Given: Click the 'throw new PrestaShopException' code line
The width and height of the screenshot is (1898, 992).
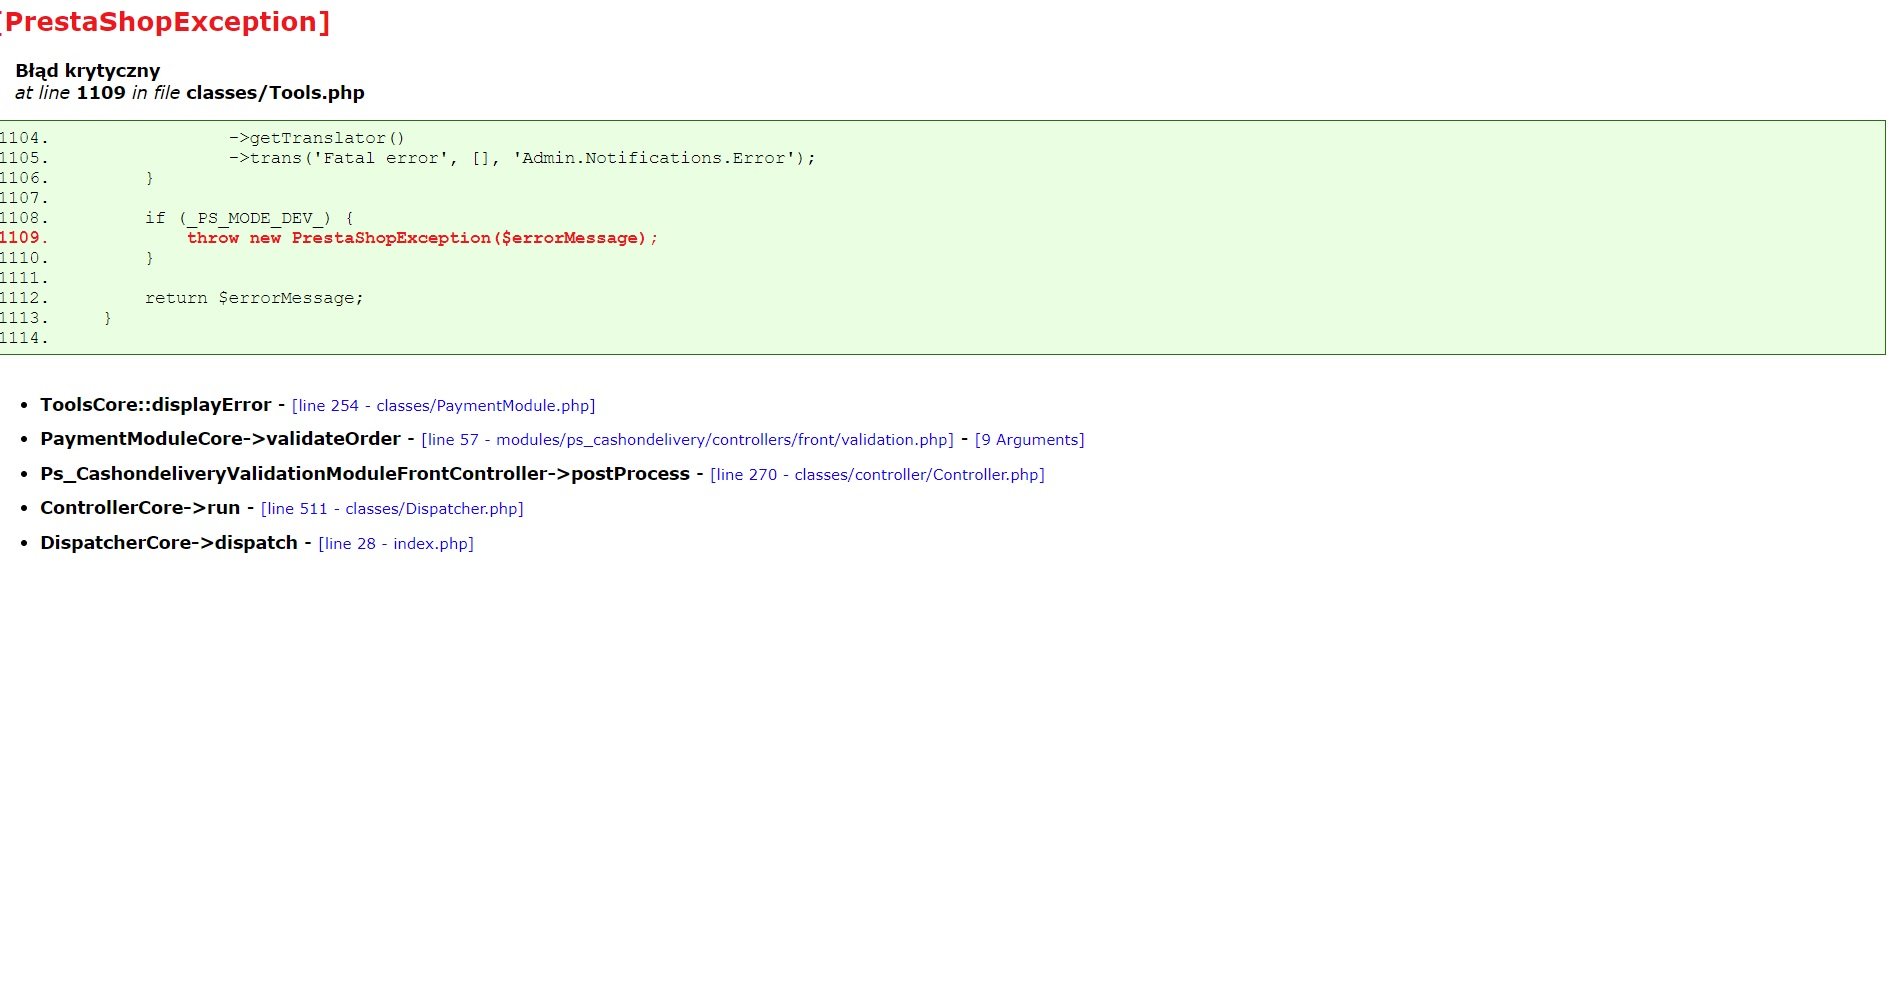Looking at the screenshot, I should [422, 238].
